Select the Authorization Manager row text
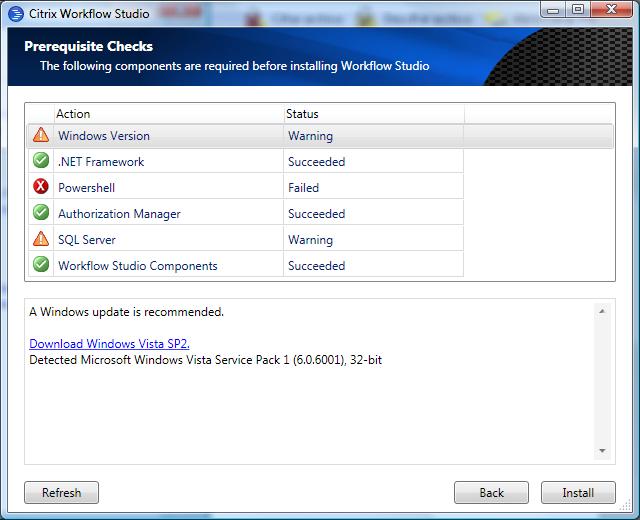This screenshot has height=520, width=640. 119,214
